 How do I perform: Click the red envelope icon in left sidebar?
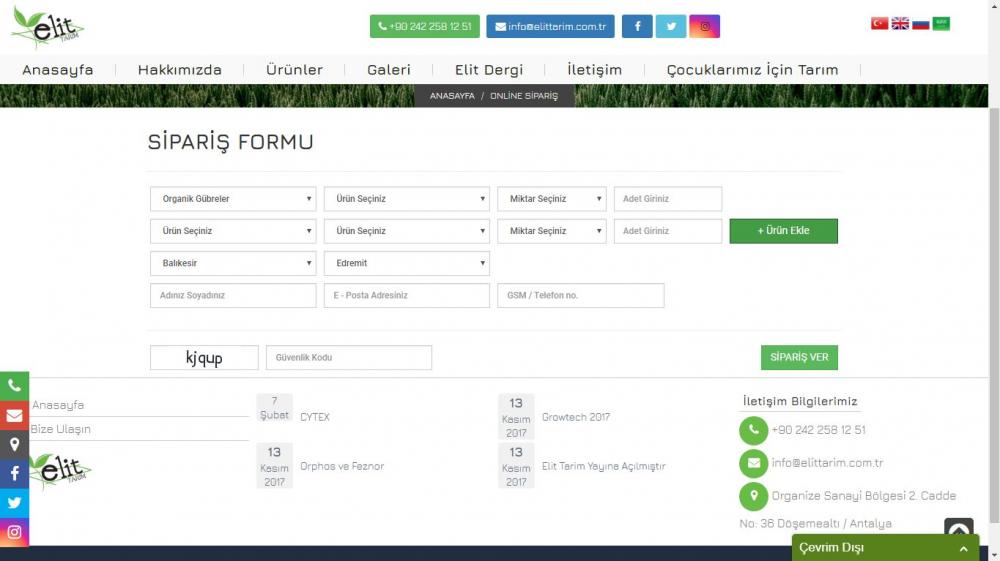click(14, 415)
